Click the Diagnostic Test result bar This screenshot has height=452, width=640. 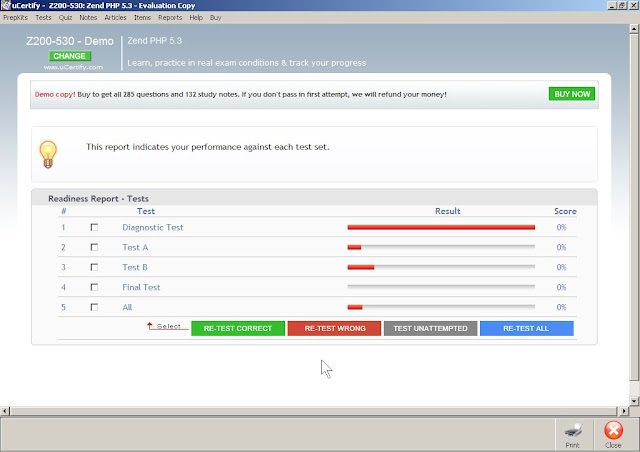pos(441,227)
